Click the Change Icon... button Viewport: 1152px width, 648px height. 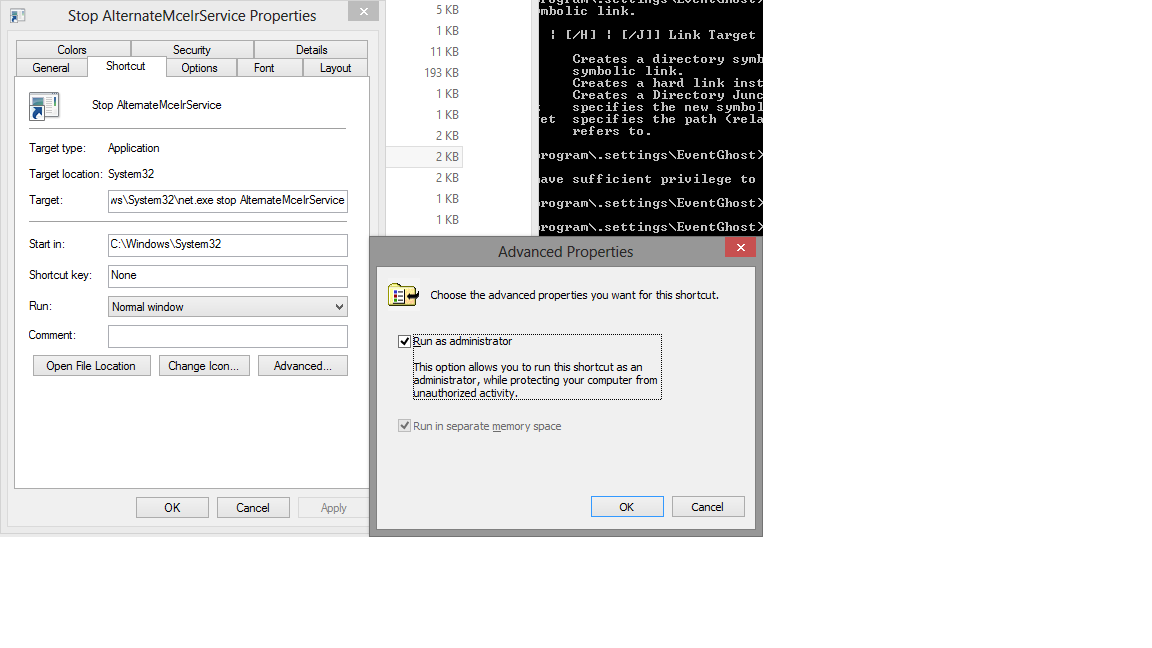[204, 366]
